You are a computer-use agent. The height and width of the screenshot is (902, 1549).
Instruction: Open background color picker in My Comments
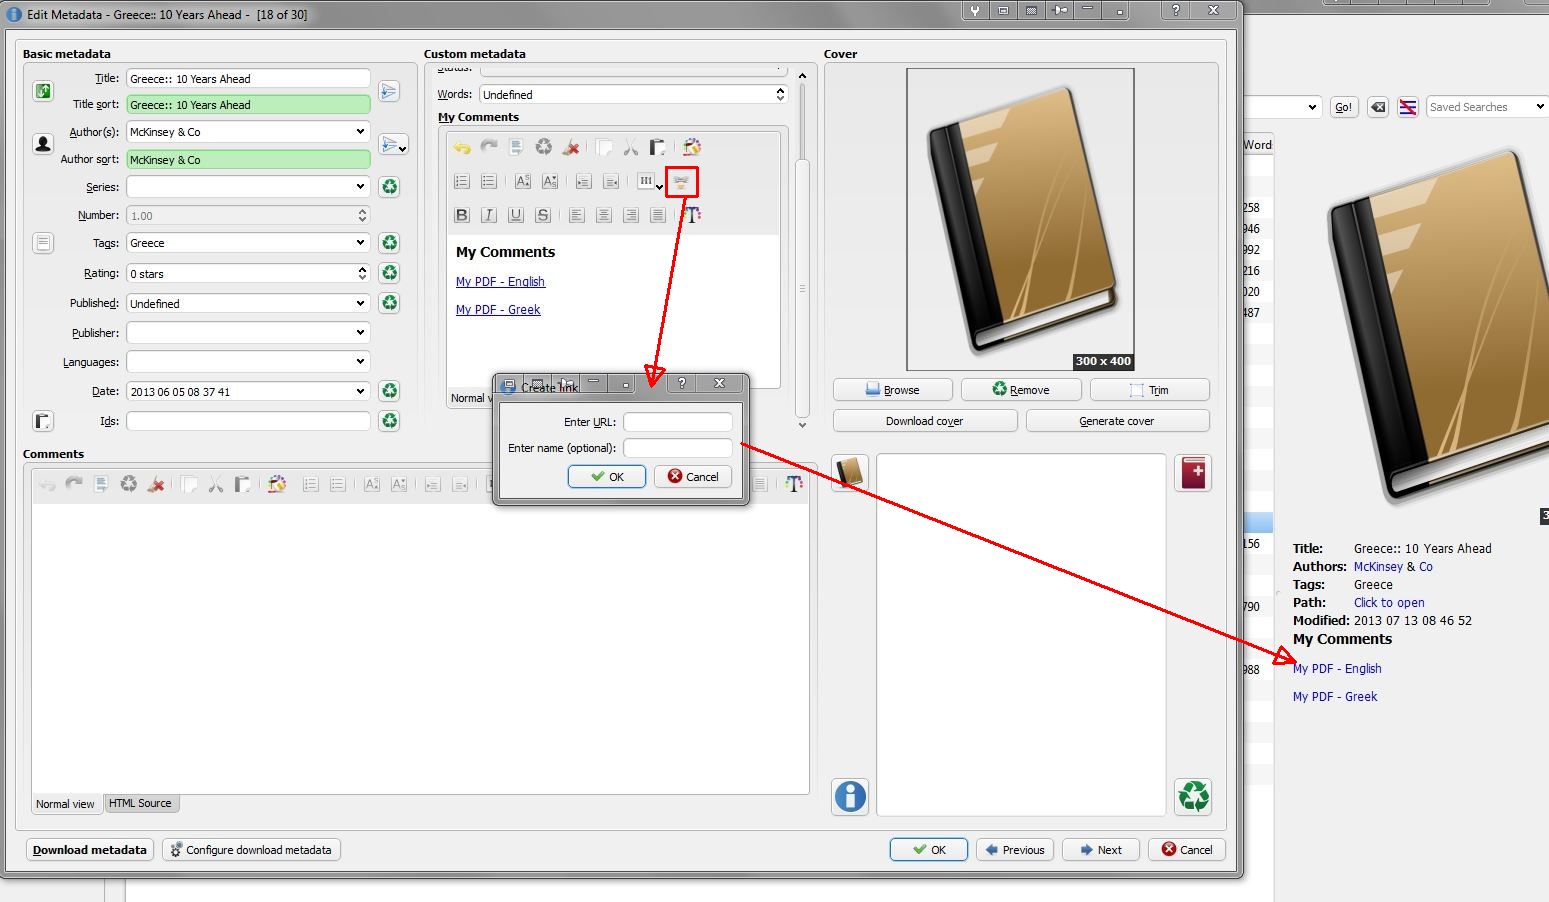point(691,147)
